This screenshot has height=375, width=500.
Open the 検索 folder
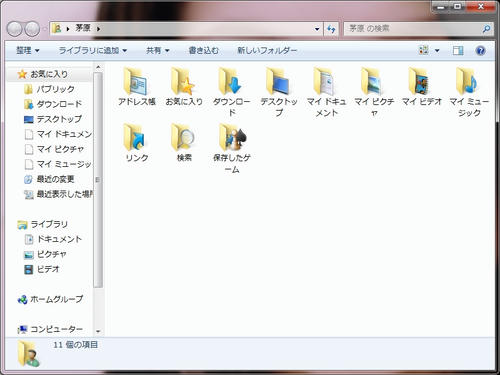[184, 143]
